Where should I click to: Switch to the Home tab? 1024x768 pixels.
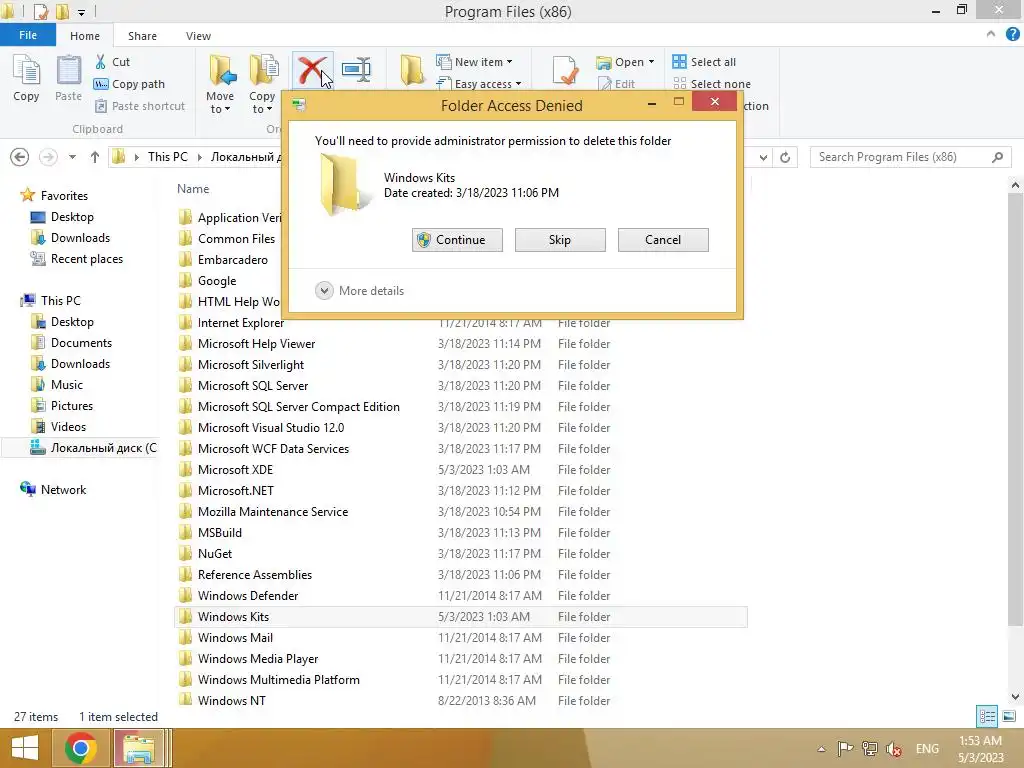click(x=85, y=36)
